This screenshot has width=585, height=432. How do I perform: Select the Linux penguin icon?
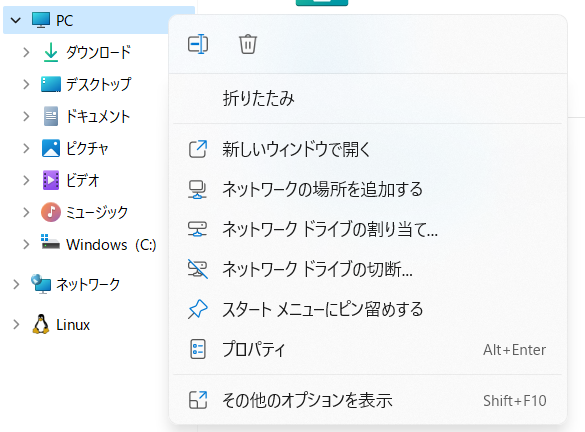pyautogui.click(x=41, y=324)
